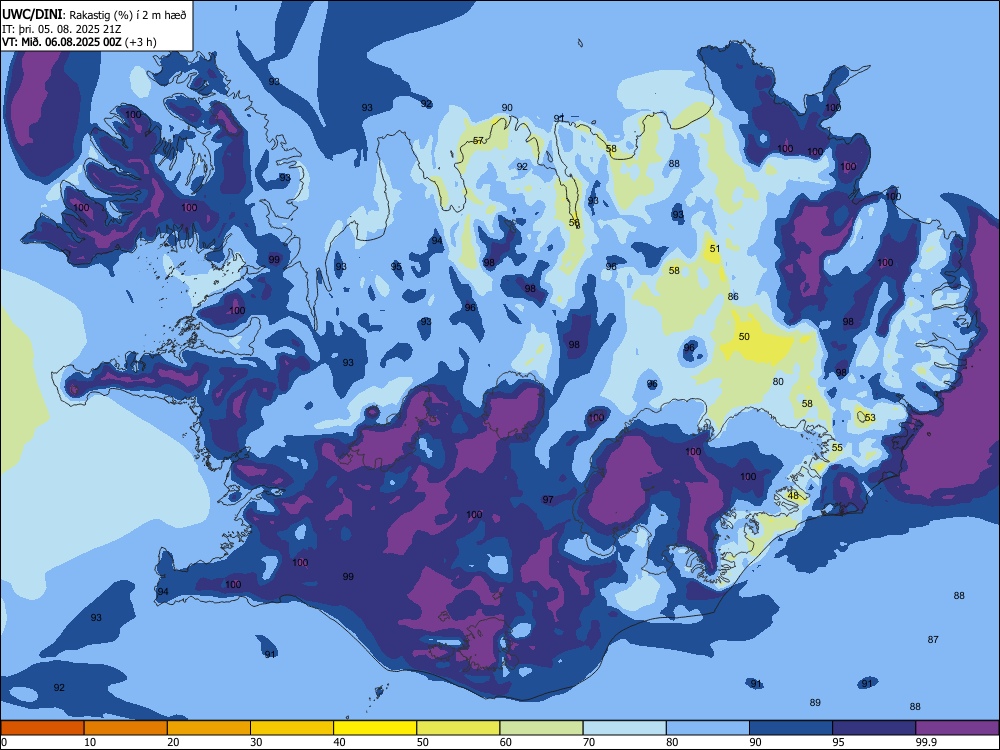Screen dimensions: 1000x750
Task: Click the 'VT: Mið. 06.08.2025 00Z (+3 h)' line
Action: [x=79, y=42]
